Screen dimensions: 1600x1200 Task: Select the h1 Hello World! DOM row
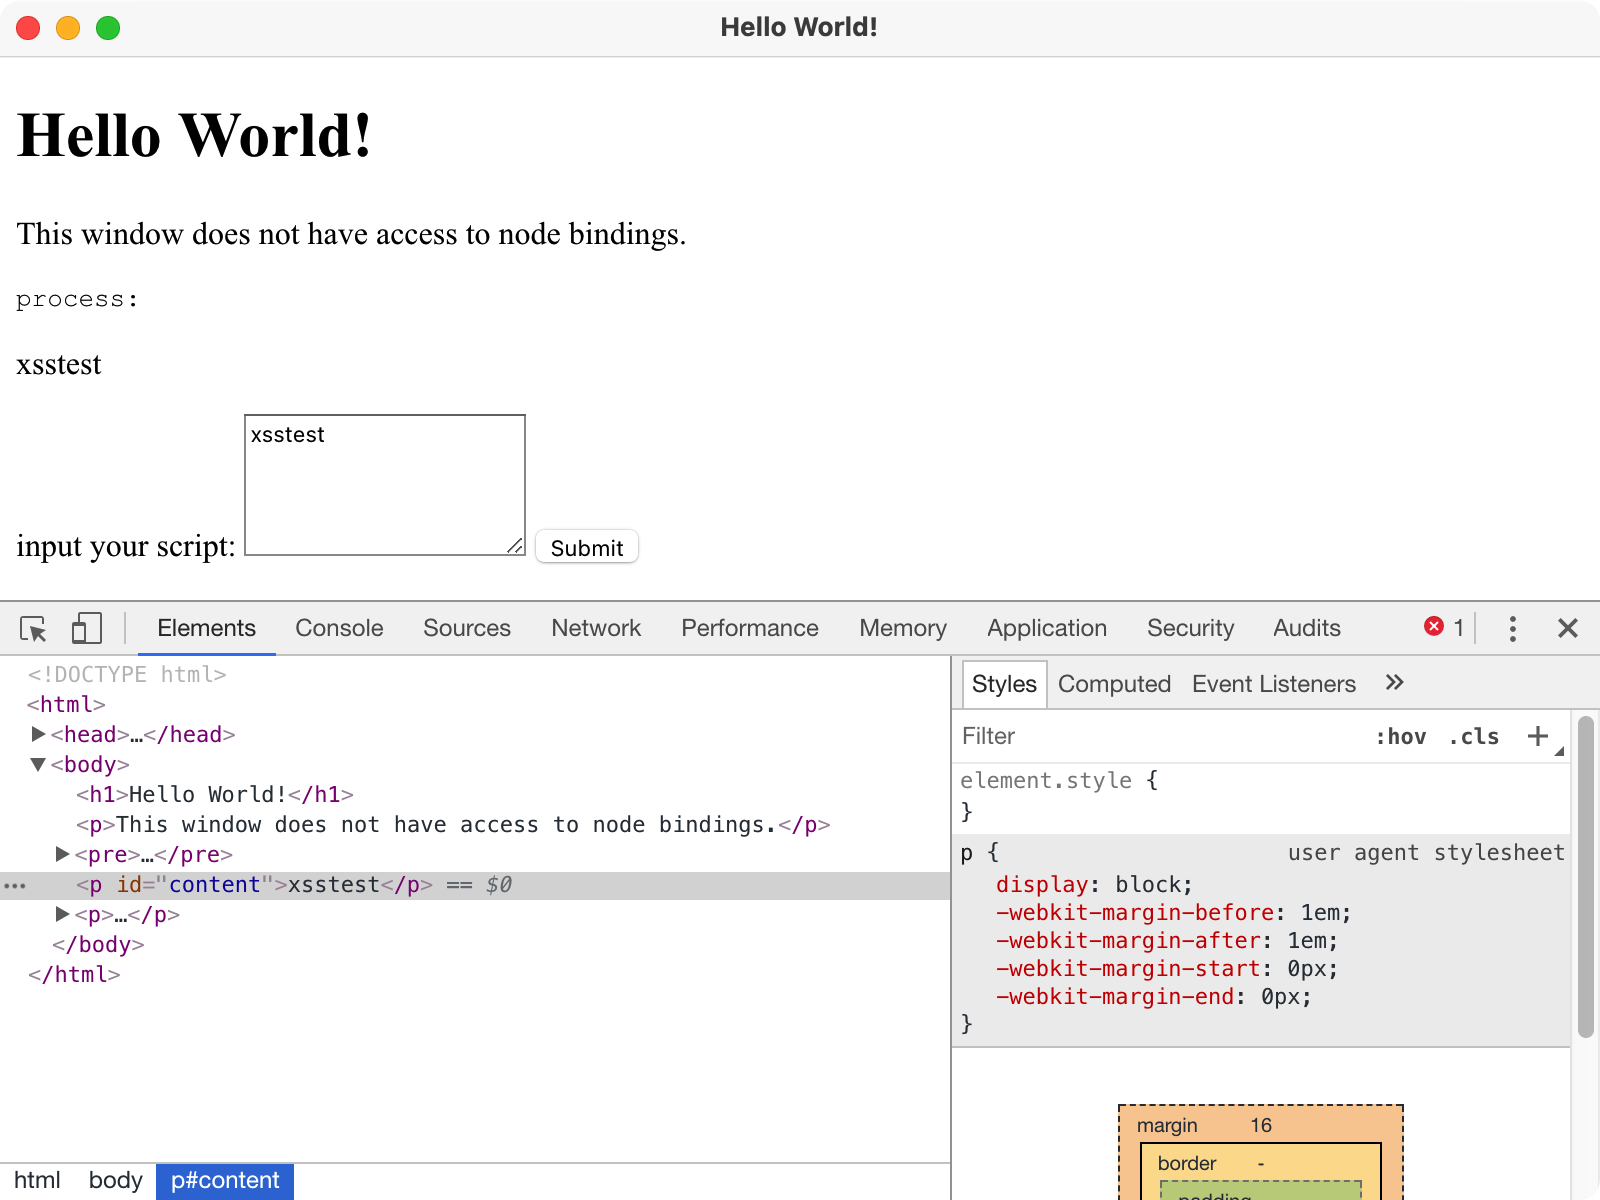coord(475,795)
